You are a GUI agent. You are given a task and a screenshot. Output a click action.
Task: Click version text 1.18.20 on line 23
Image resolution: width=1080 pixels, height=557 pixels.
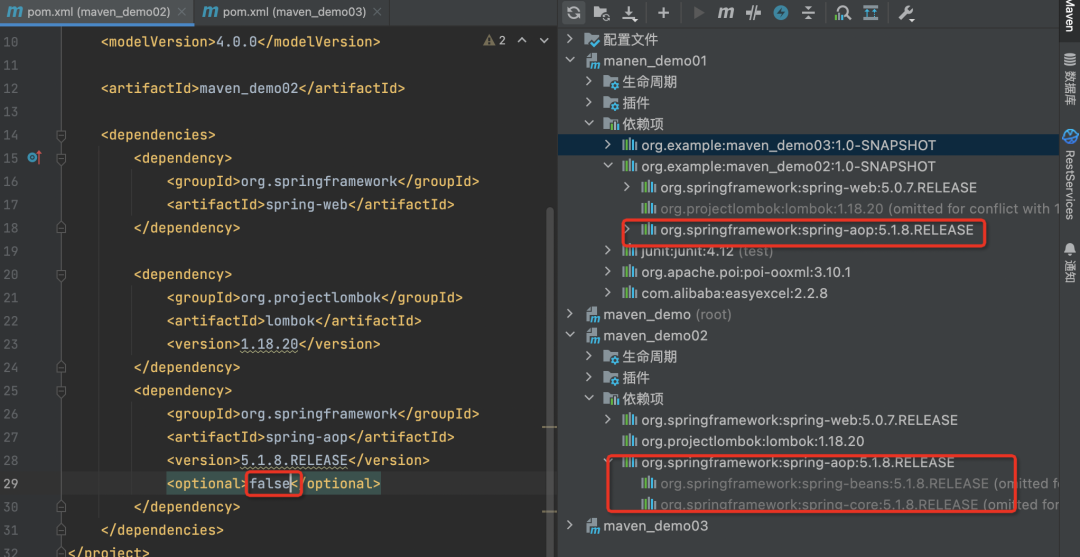click(269, 344)
